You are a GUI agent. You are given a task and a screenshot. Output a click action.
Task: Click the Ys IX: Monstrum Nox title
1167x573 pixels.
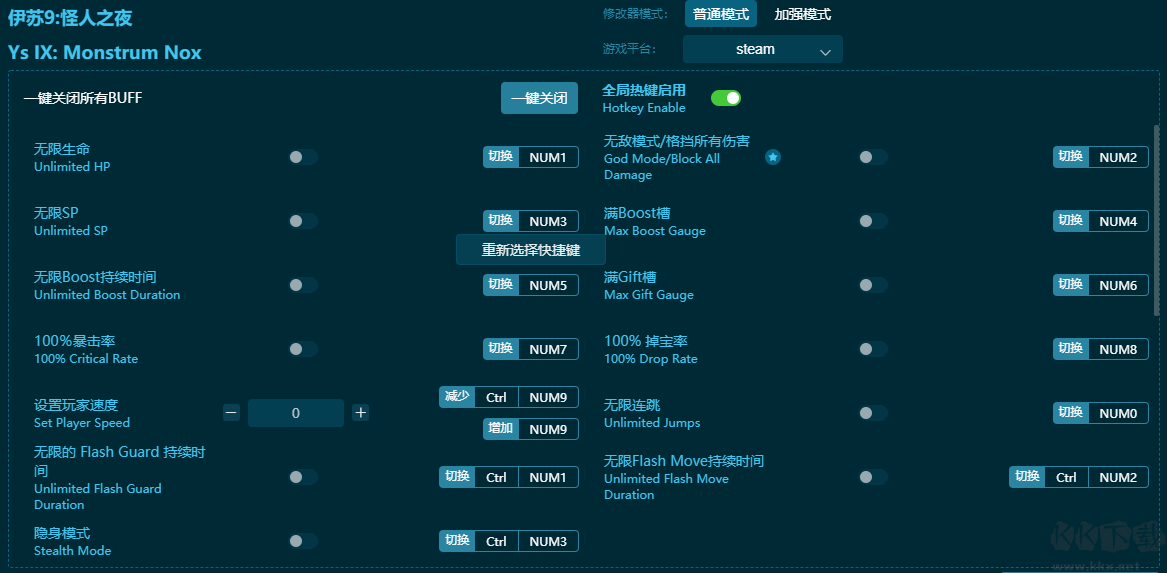[104, 53]
